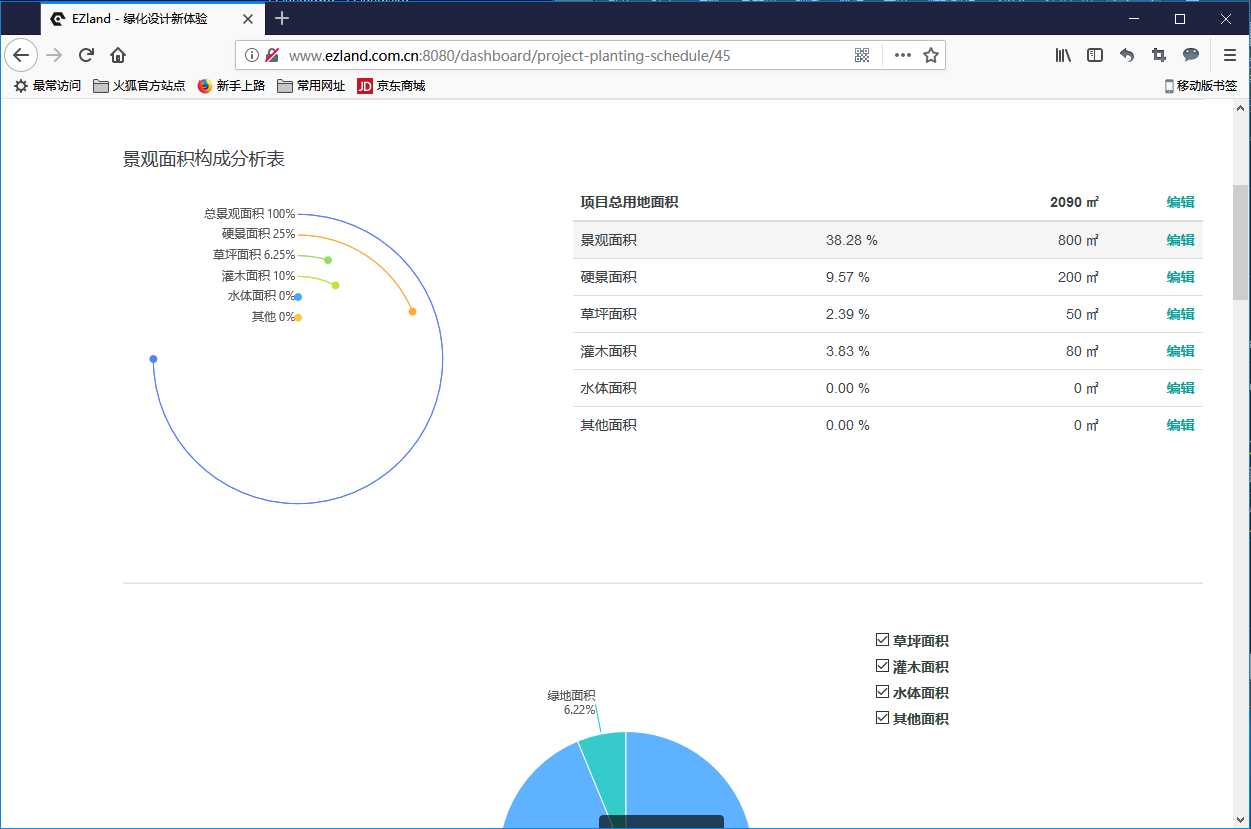Click the 800 ㎡ value cell
Screen dimensions: 1251x829
[x=1078, y=240]
